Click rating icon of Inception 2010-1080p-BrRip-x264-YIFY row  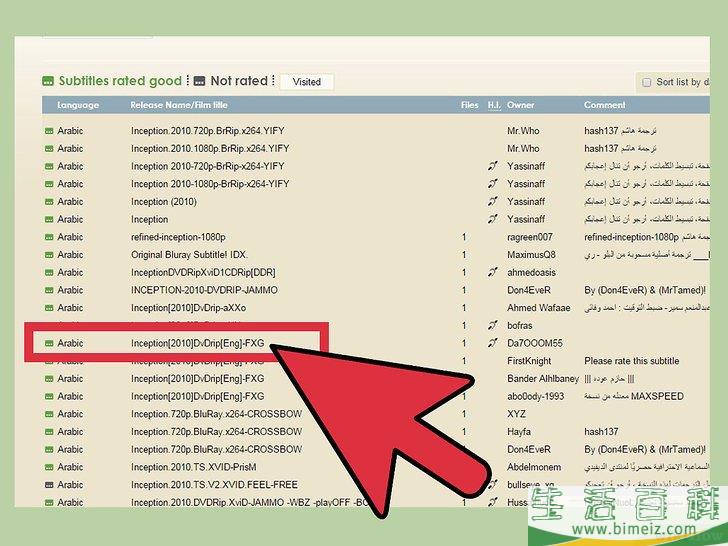coord(49,184)
